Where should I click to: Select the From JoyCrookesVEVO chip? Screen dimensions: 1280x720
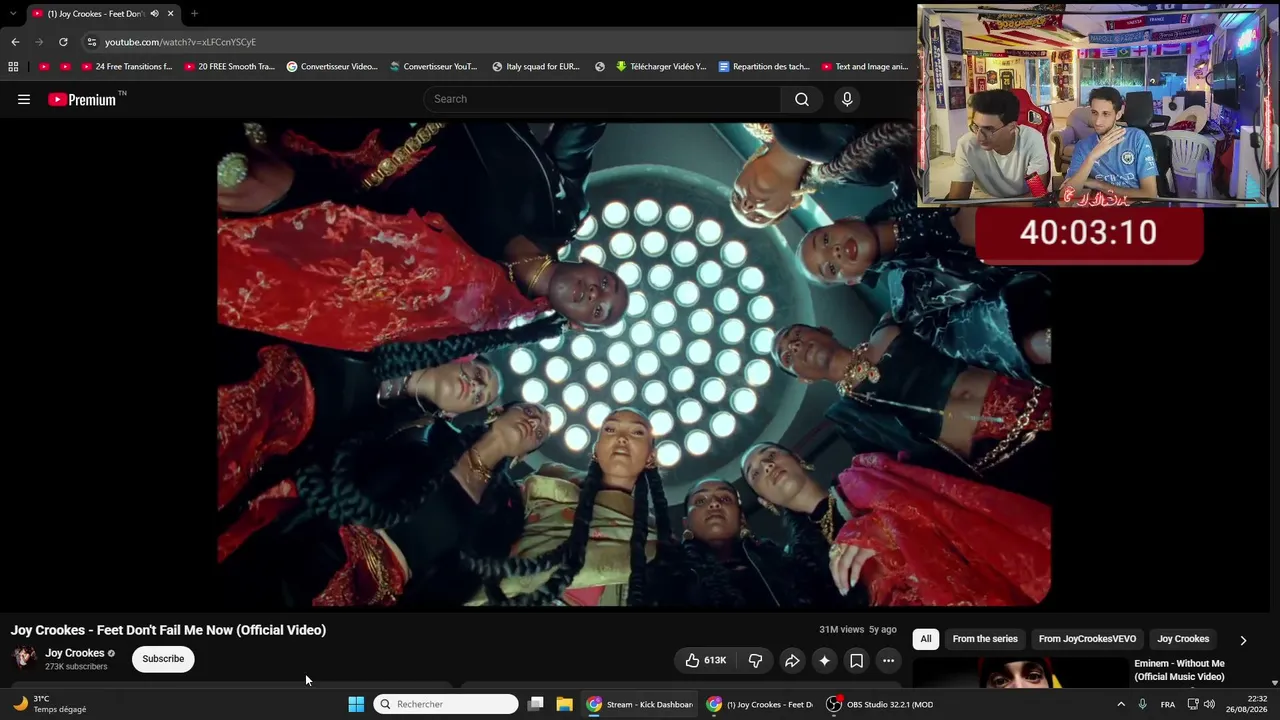point(1087,639)
